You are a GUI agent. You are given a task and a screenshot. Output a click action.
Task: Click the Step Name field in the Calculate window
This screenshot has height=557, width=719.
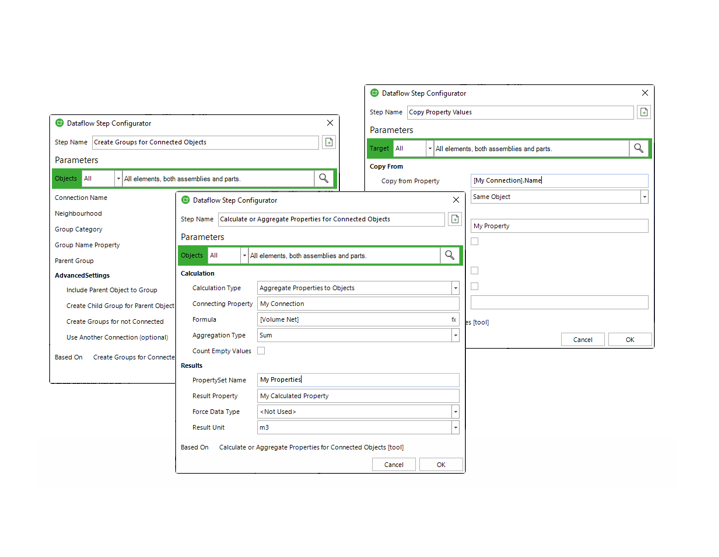pos(331,219)
